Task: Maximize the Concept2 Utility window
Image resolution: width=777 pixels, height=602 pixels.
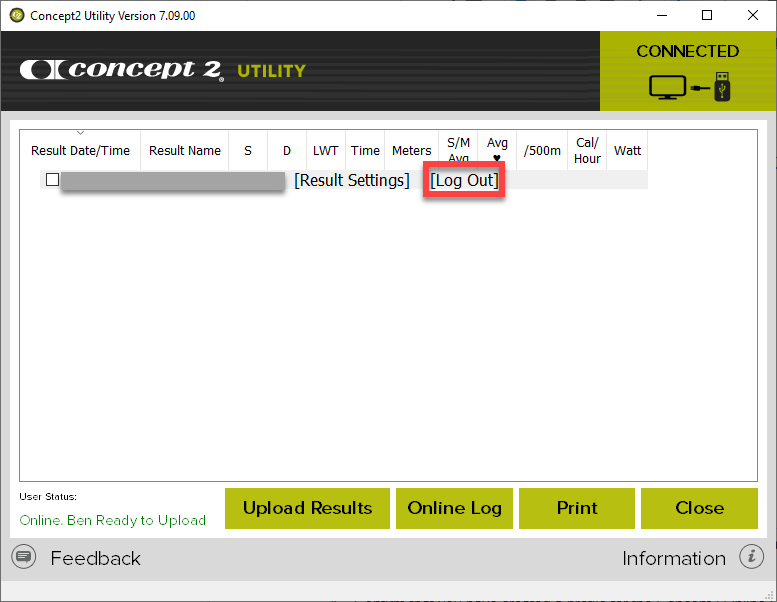Action: pyautogui.click(x=707, y=15)
